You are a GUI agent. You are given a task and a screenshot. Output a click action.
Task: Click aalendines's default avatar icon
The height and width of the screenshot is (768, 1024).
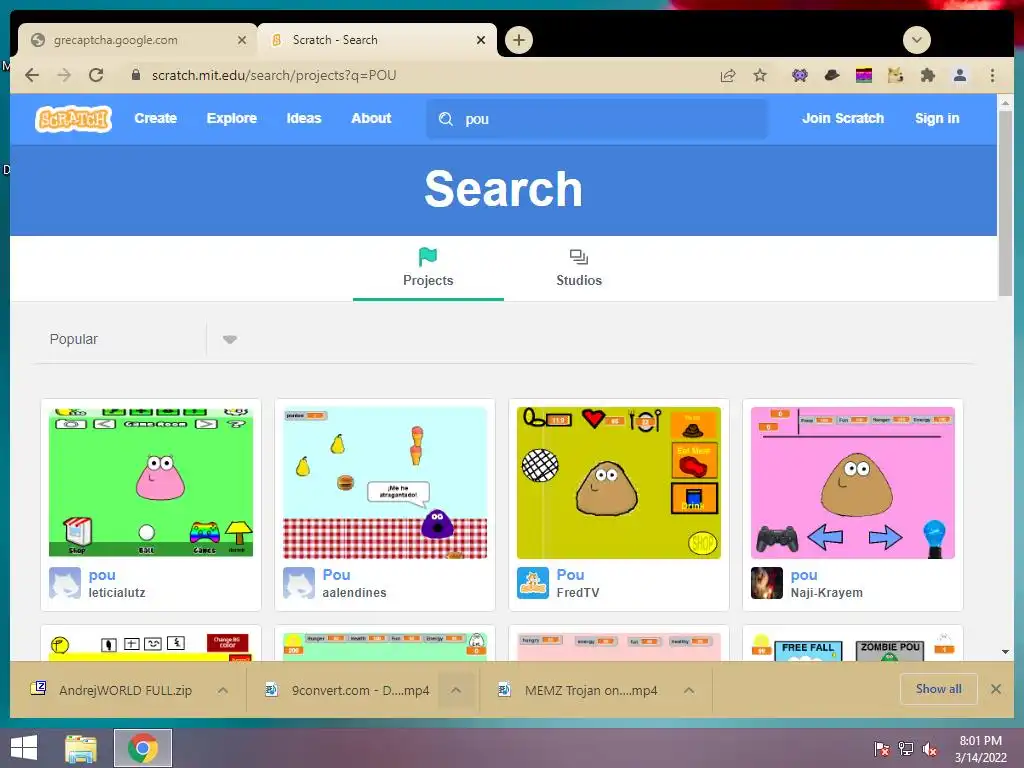[x=298, y=583]
